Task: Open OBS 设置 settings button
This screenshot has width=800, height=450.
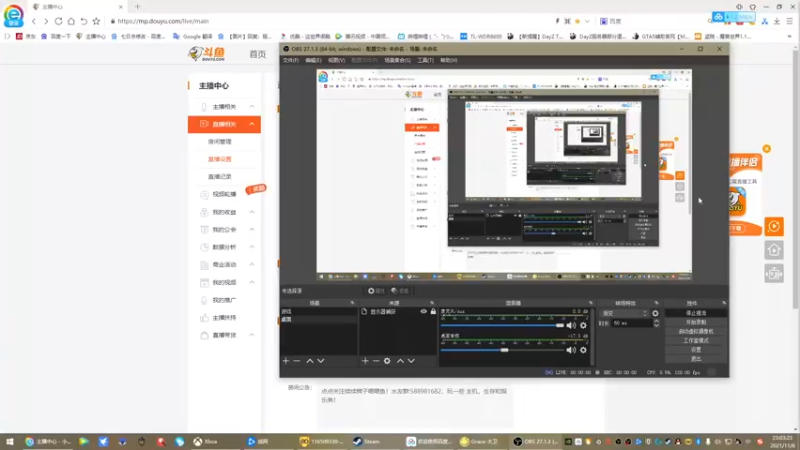Action: click(696, 349)
